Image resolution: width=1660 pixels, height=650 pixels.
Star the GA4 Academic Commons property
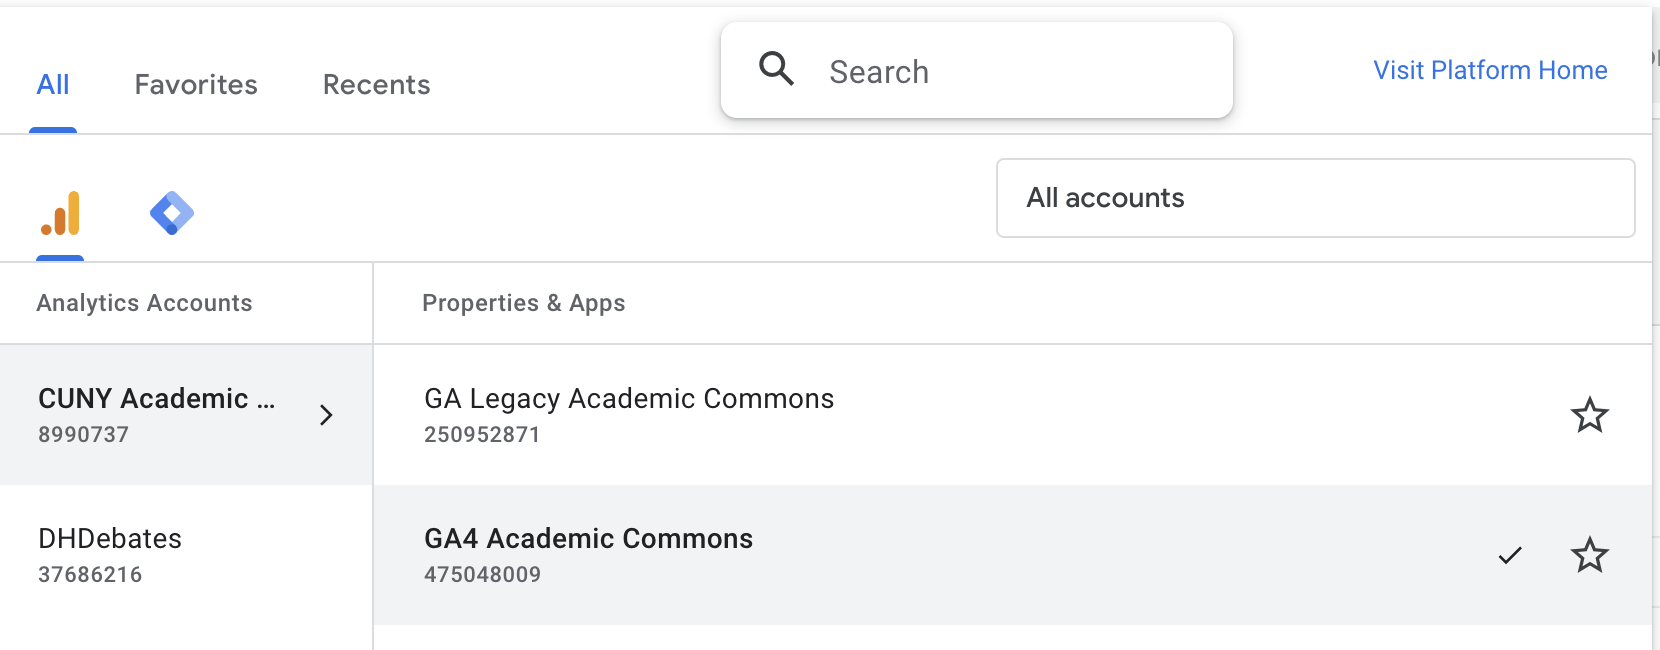pyautogui.click(x=1589, y=555)
